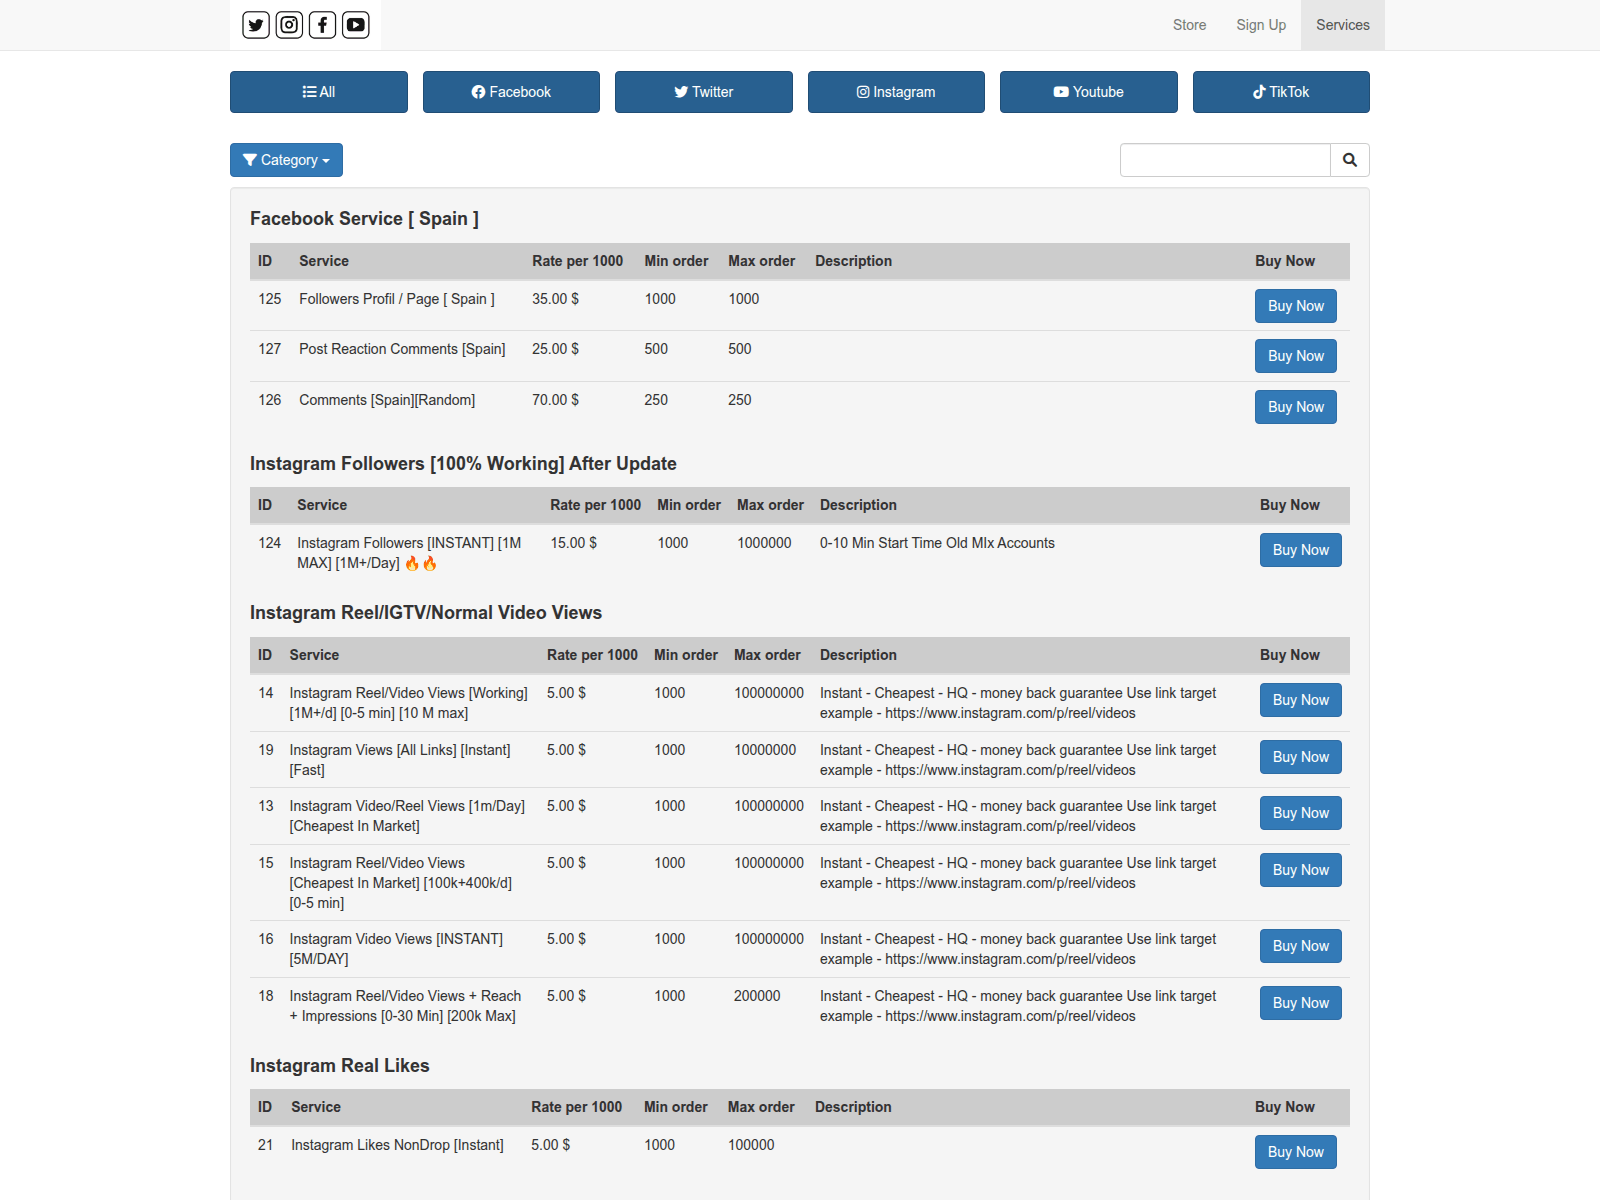This screenshot has width=1600, height=1200.
Task: Click service ID 125
Action: (x=270, y=299)
